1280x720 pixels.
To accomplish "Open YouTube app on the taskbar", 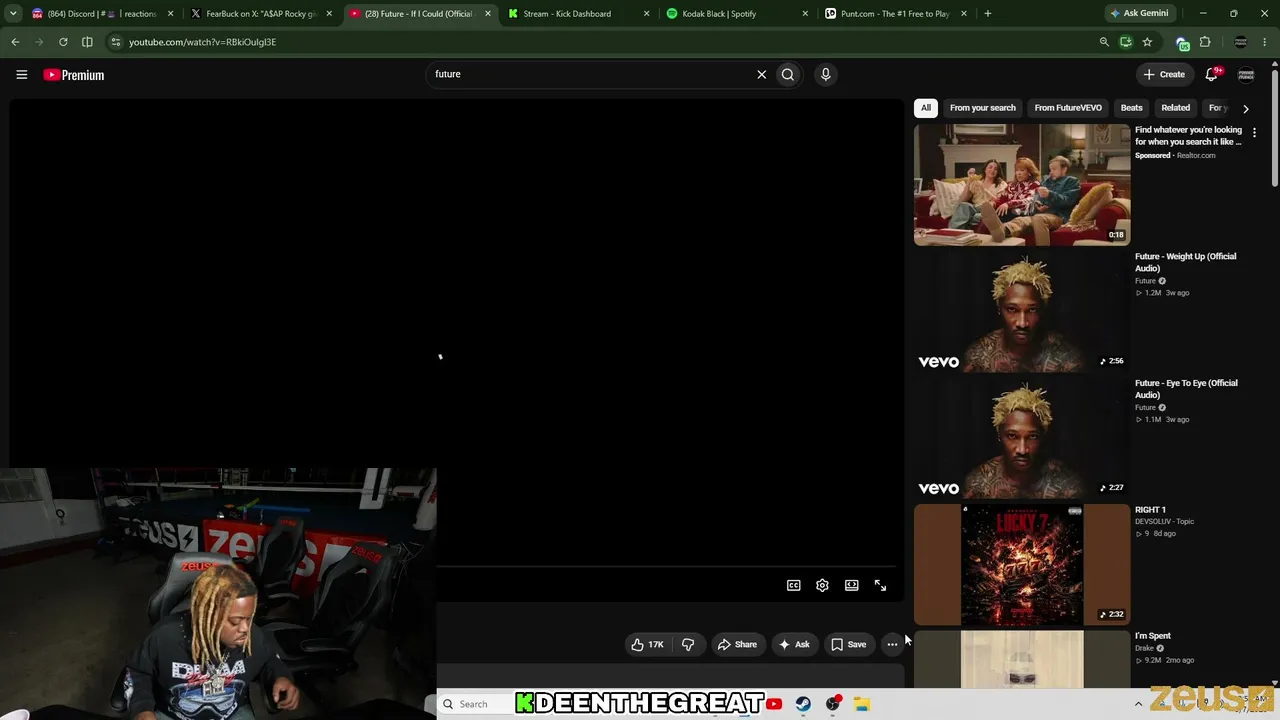I will (x=774, y=704).
